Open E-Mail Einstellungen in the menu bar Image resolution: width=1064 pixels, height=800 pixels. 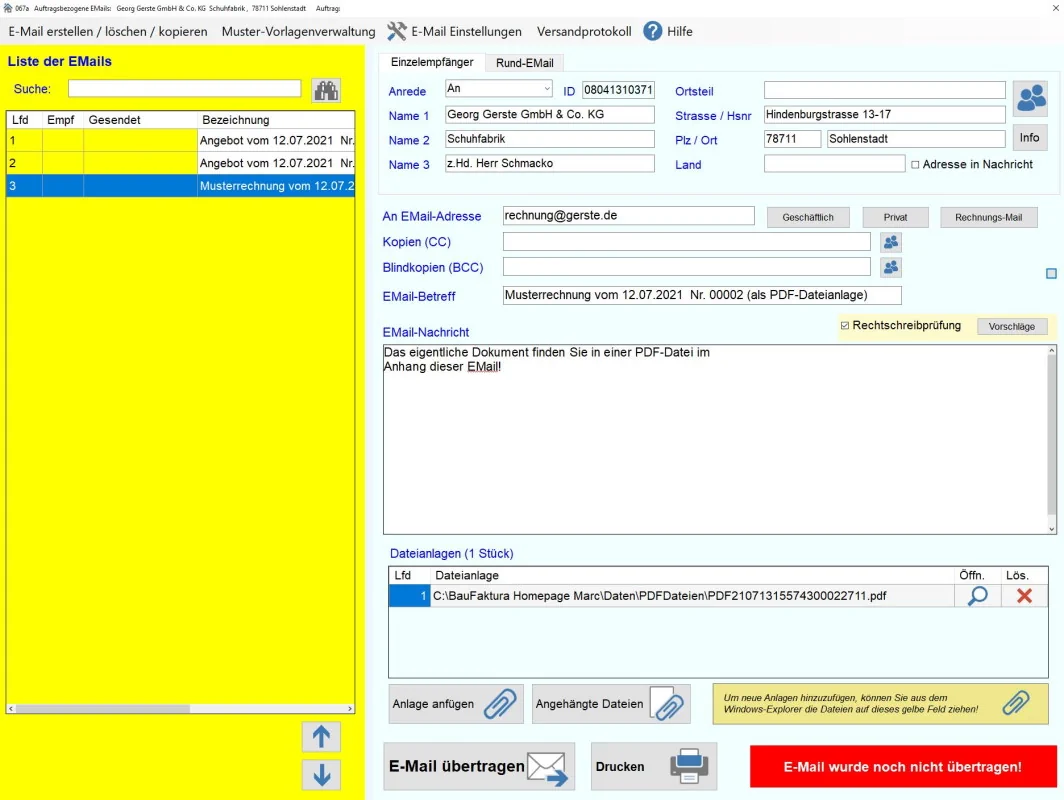(x=455, y=31)
